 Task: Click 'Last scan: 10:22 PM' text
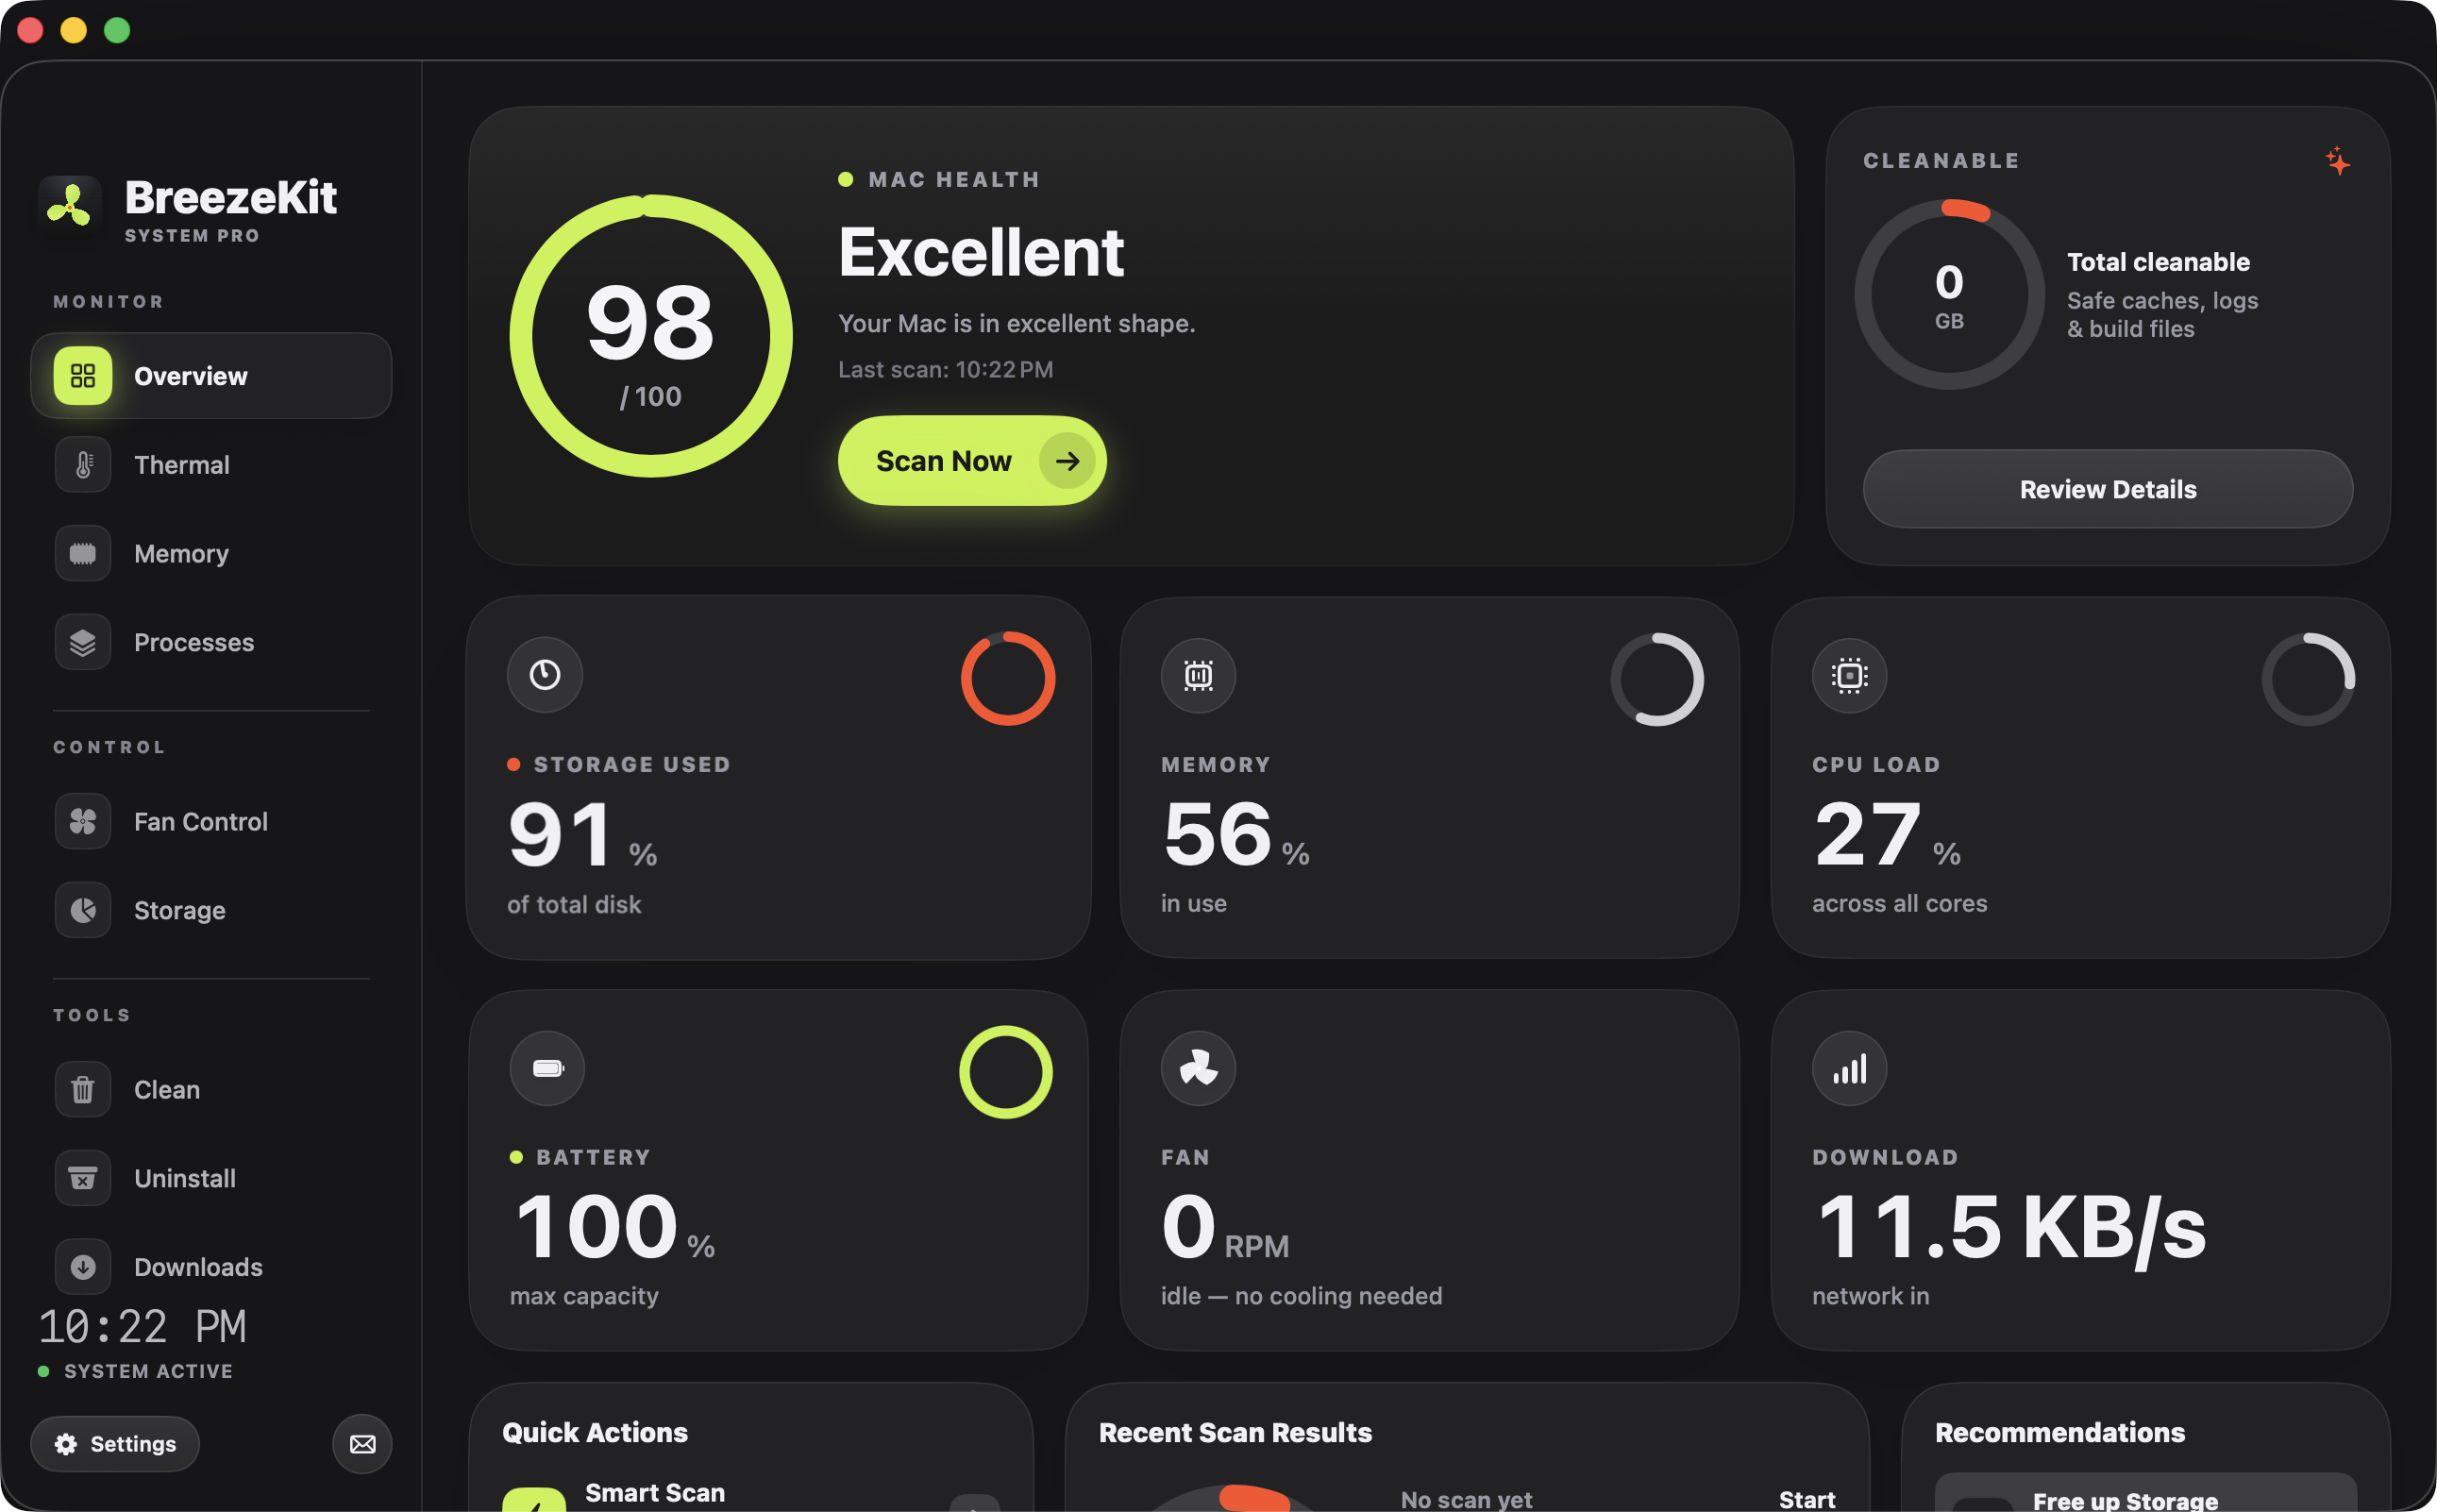pyautogui.click(x=945, y=369)
